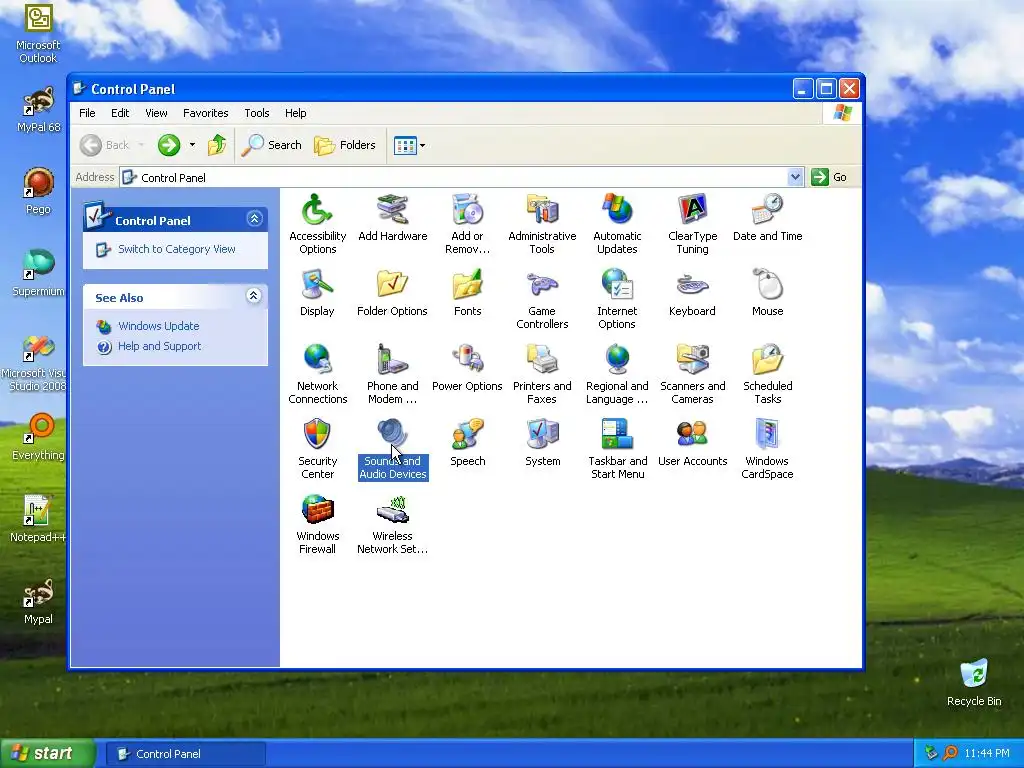The height and width of the screenshot is (768, 1024).
Task: Open the Help and Support link
Action: coord(159,346)
